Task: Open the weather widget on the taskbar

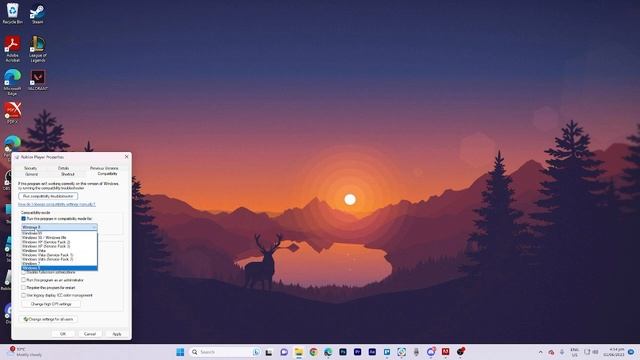Action: (x=24, y=352)
